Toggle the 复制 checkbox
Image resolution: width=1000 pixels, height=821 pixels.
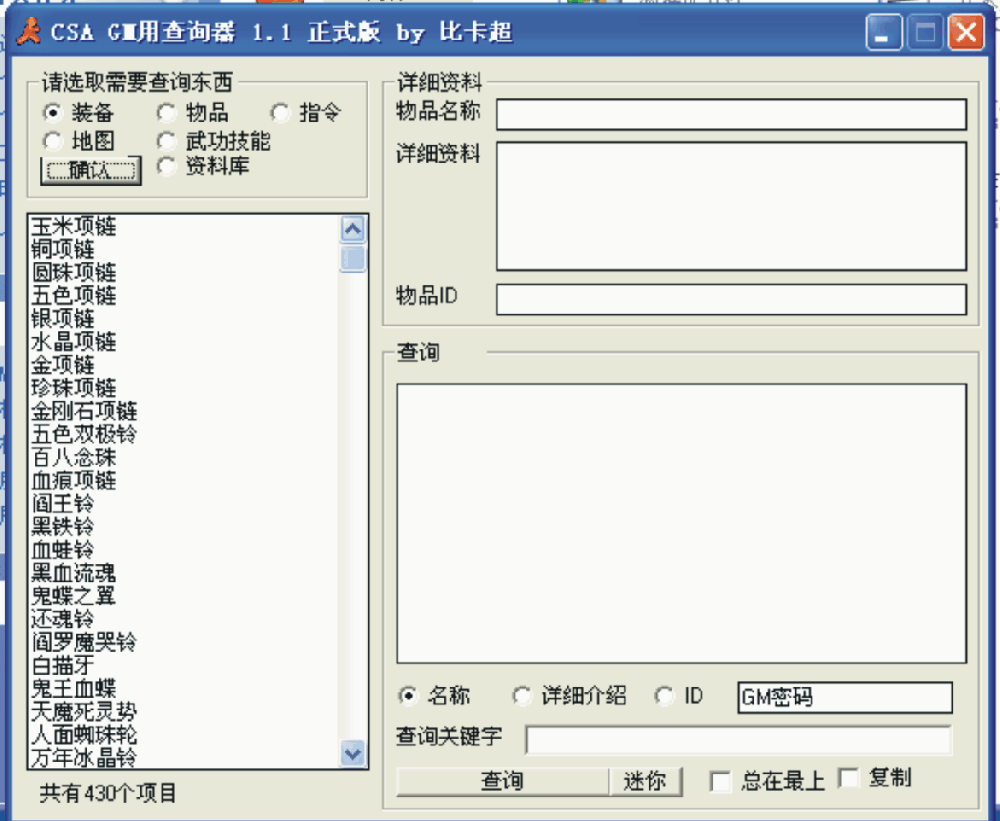[x=849, y=778]
